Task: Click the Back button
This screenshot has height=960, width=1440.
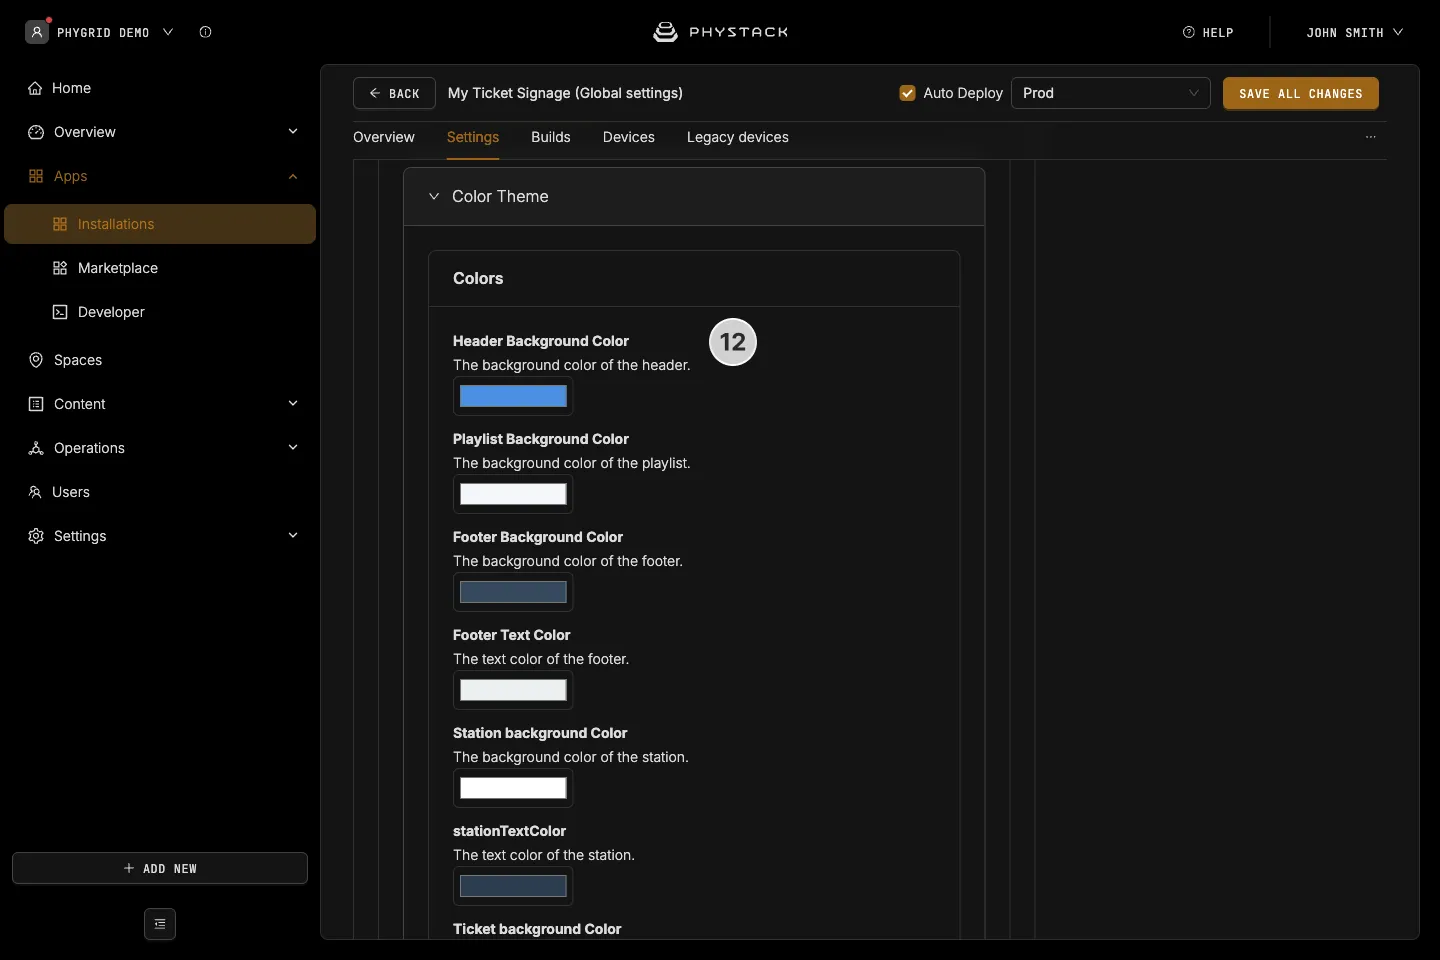Action: [x=394, y=93]
